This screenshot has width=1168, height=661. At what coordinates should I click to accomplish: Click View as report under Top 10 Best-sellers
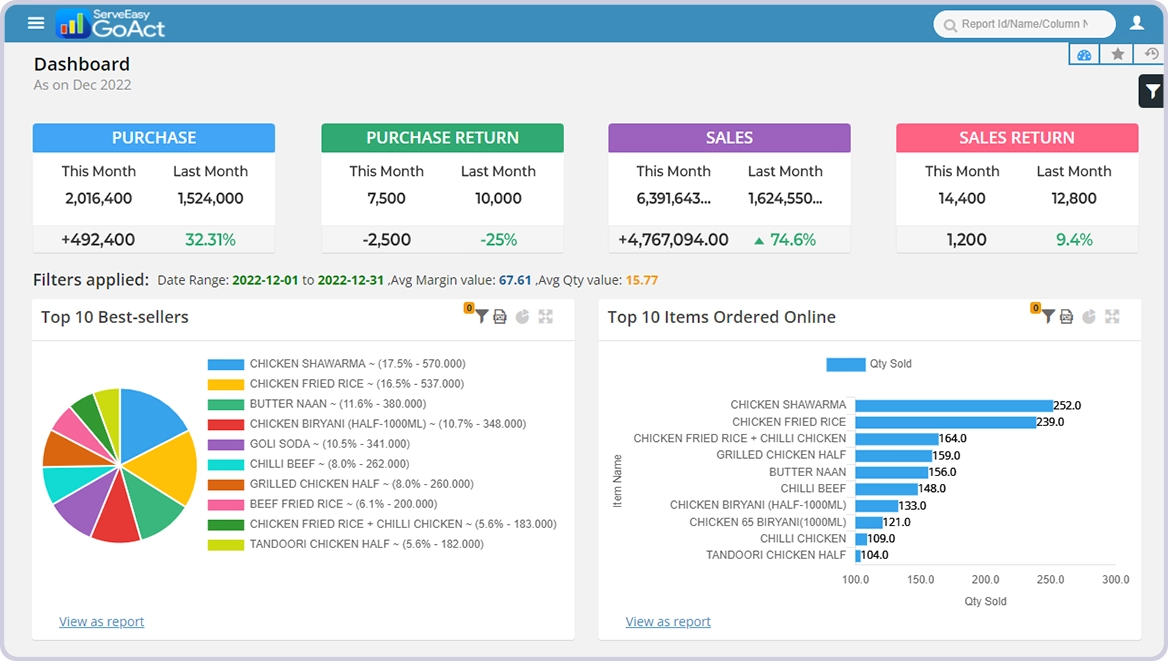(101, 621)
